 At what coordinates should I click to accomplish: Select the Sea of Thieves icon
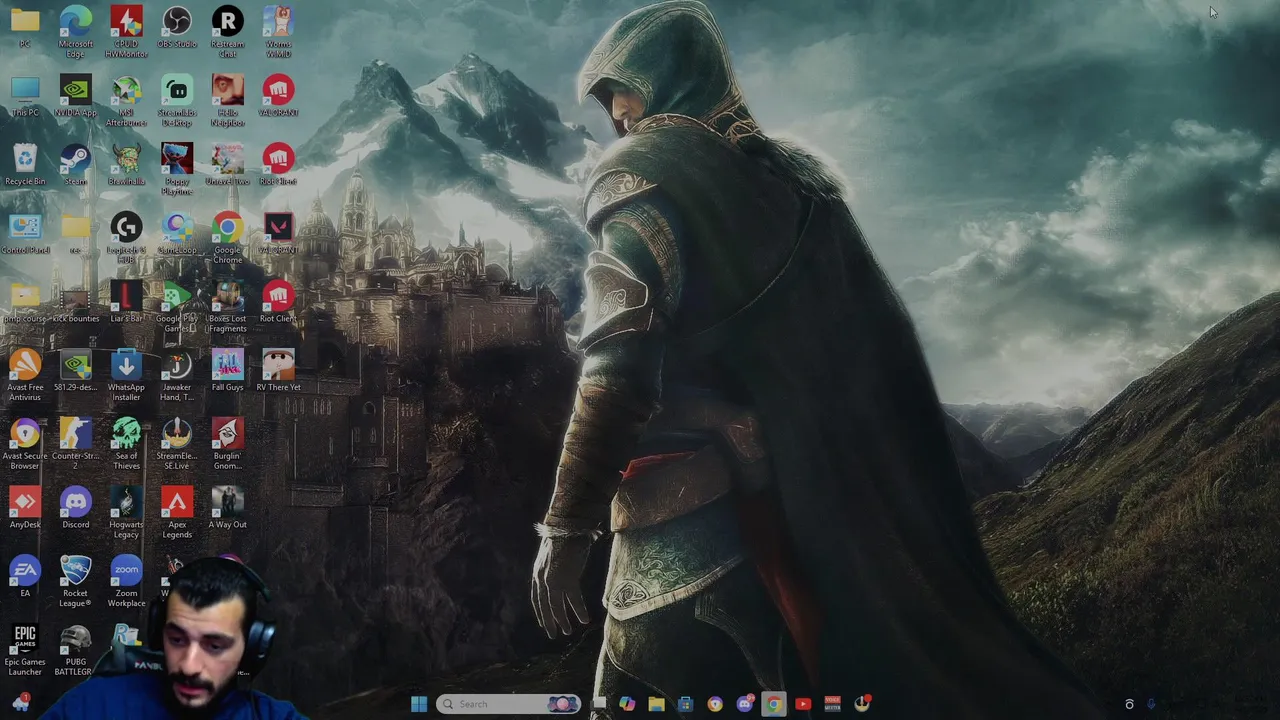(126, 445)
